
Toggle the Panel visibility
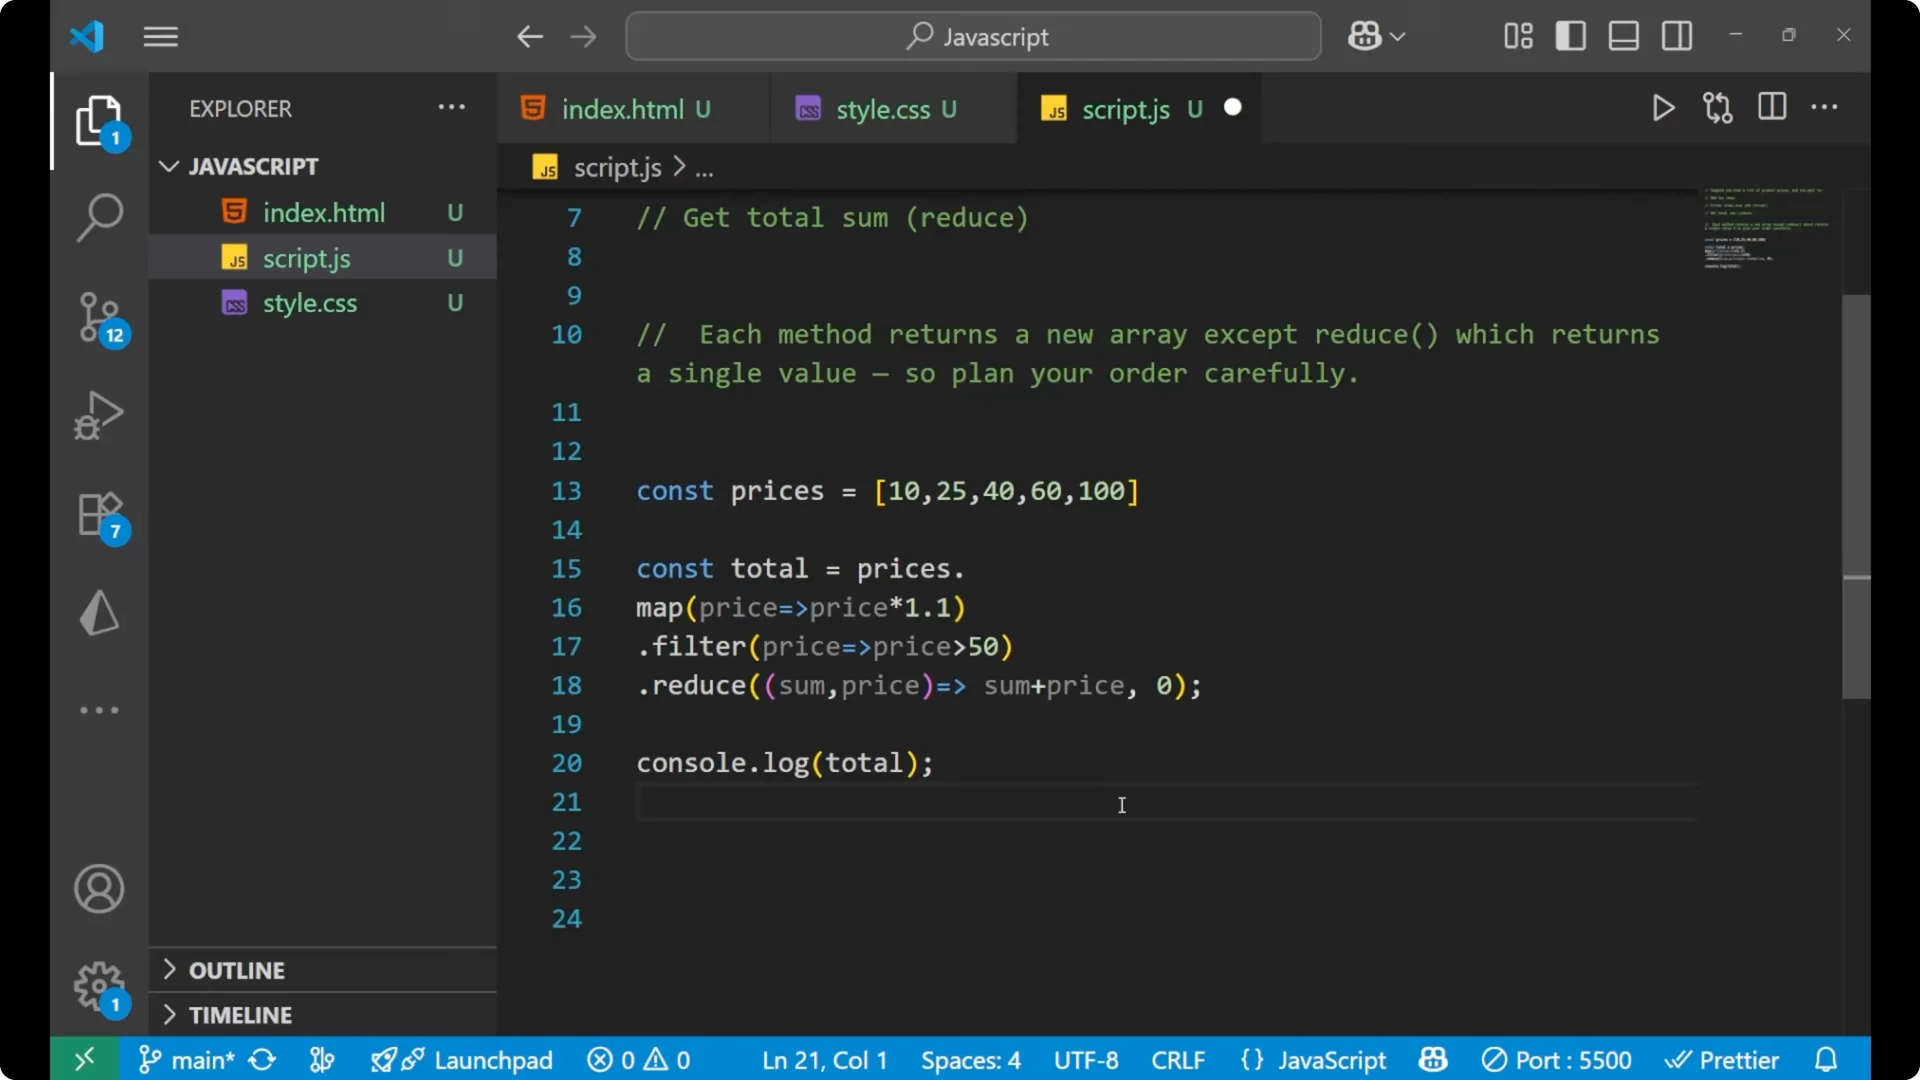tap(1622, 35)
